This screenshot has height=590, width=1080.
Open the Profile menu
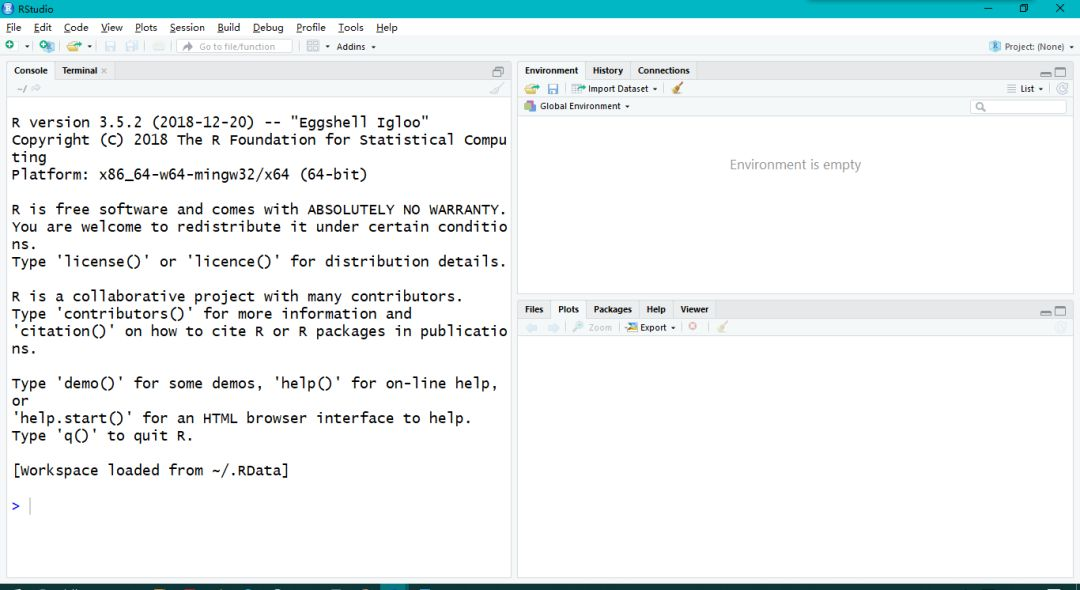tap(311, 28)
